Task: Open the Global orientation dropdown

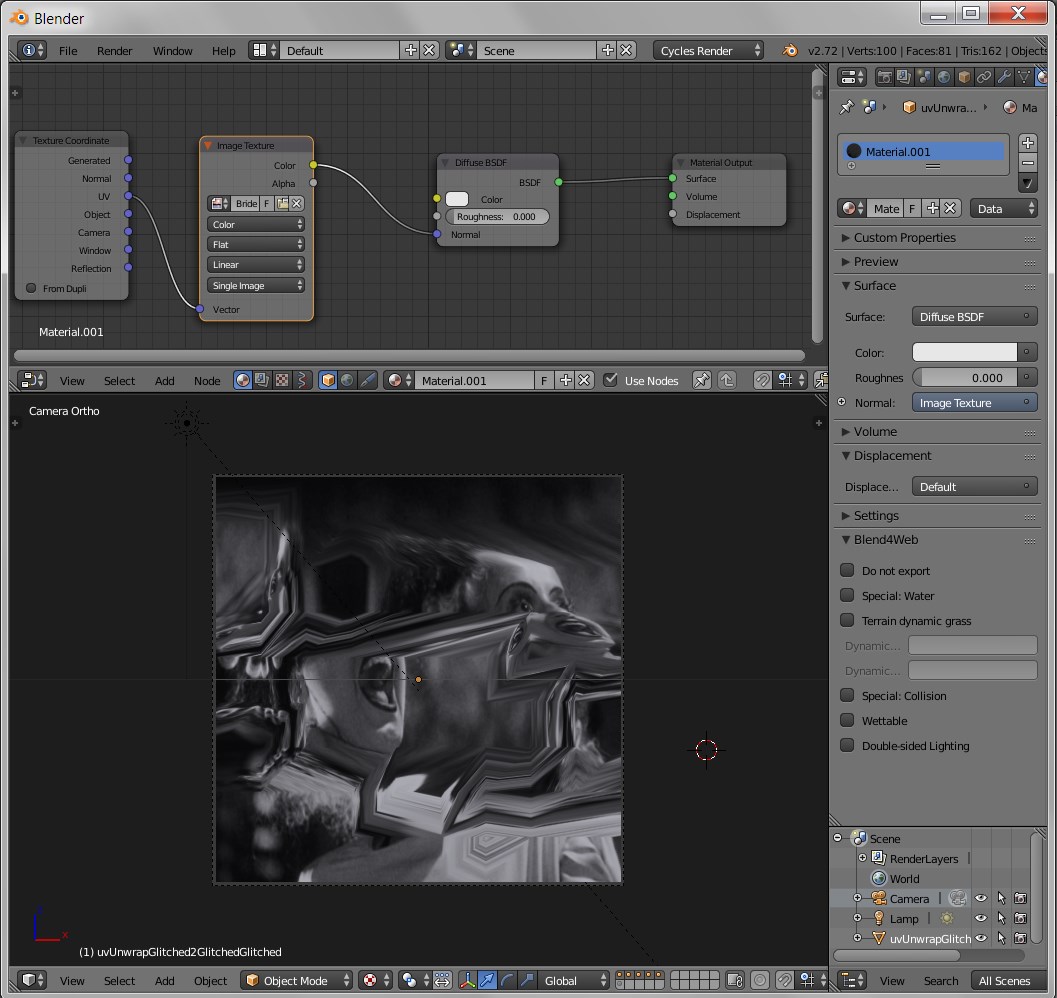Action: (x=575, y=980)
